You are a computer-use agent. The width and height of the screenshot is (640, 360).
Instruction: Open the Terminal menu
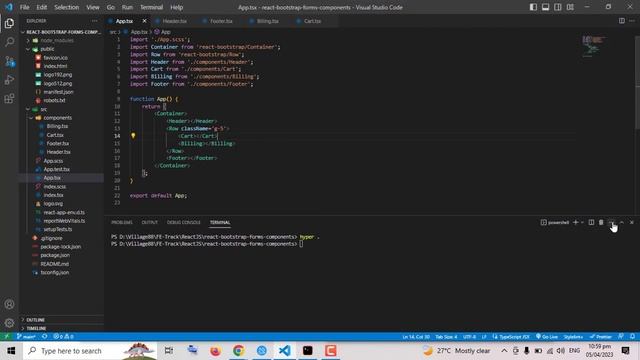[151, 7]
